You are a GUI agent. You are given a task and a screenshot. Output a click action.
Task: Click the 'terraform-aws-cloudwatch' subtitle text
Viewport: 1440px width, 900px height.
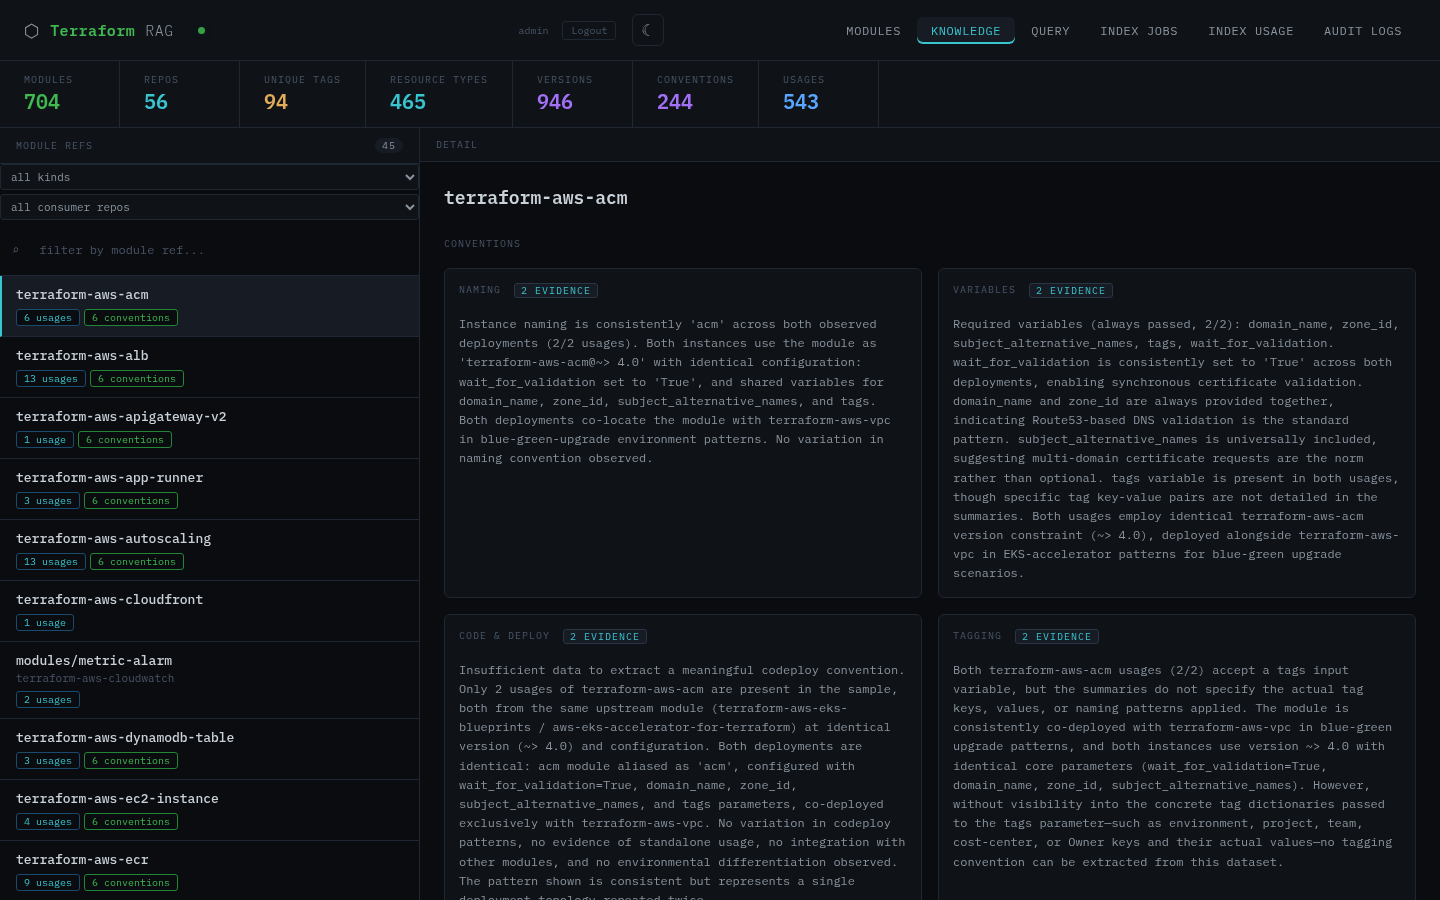tap(95, 679)
